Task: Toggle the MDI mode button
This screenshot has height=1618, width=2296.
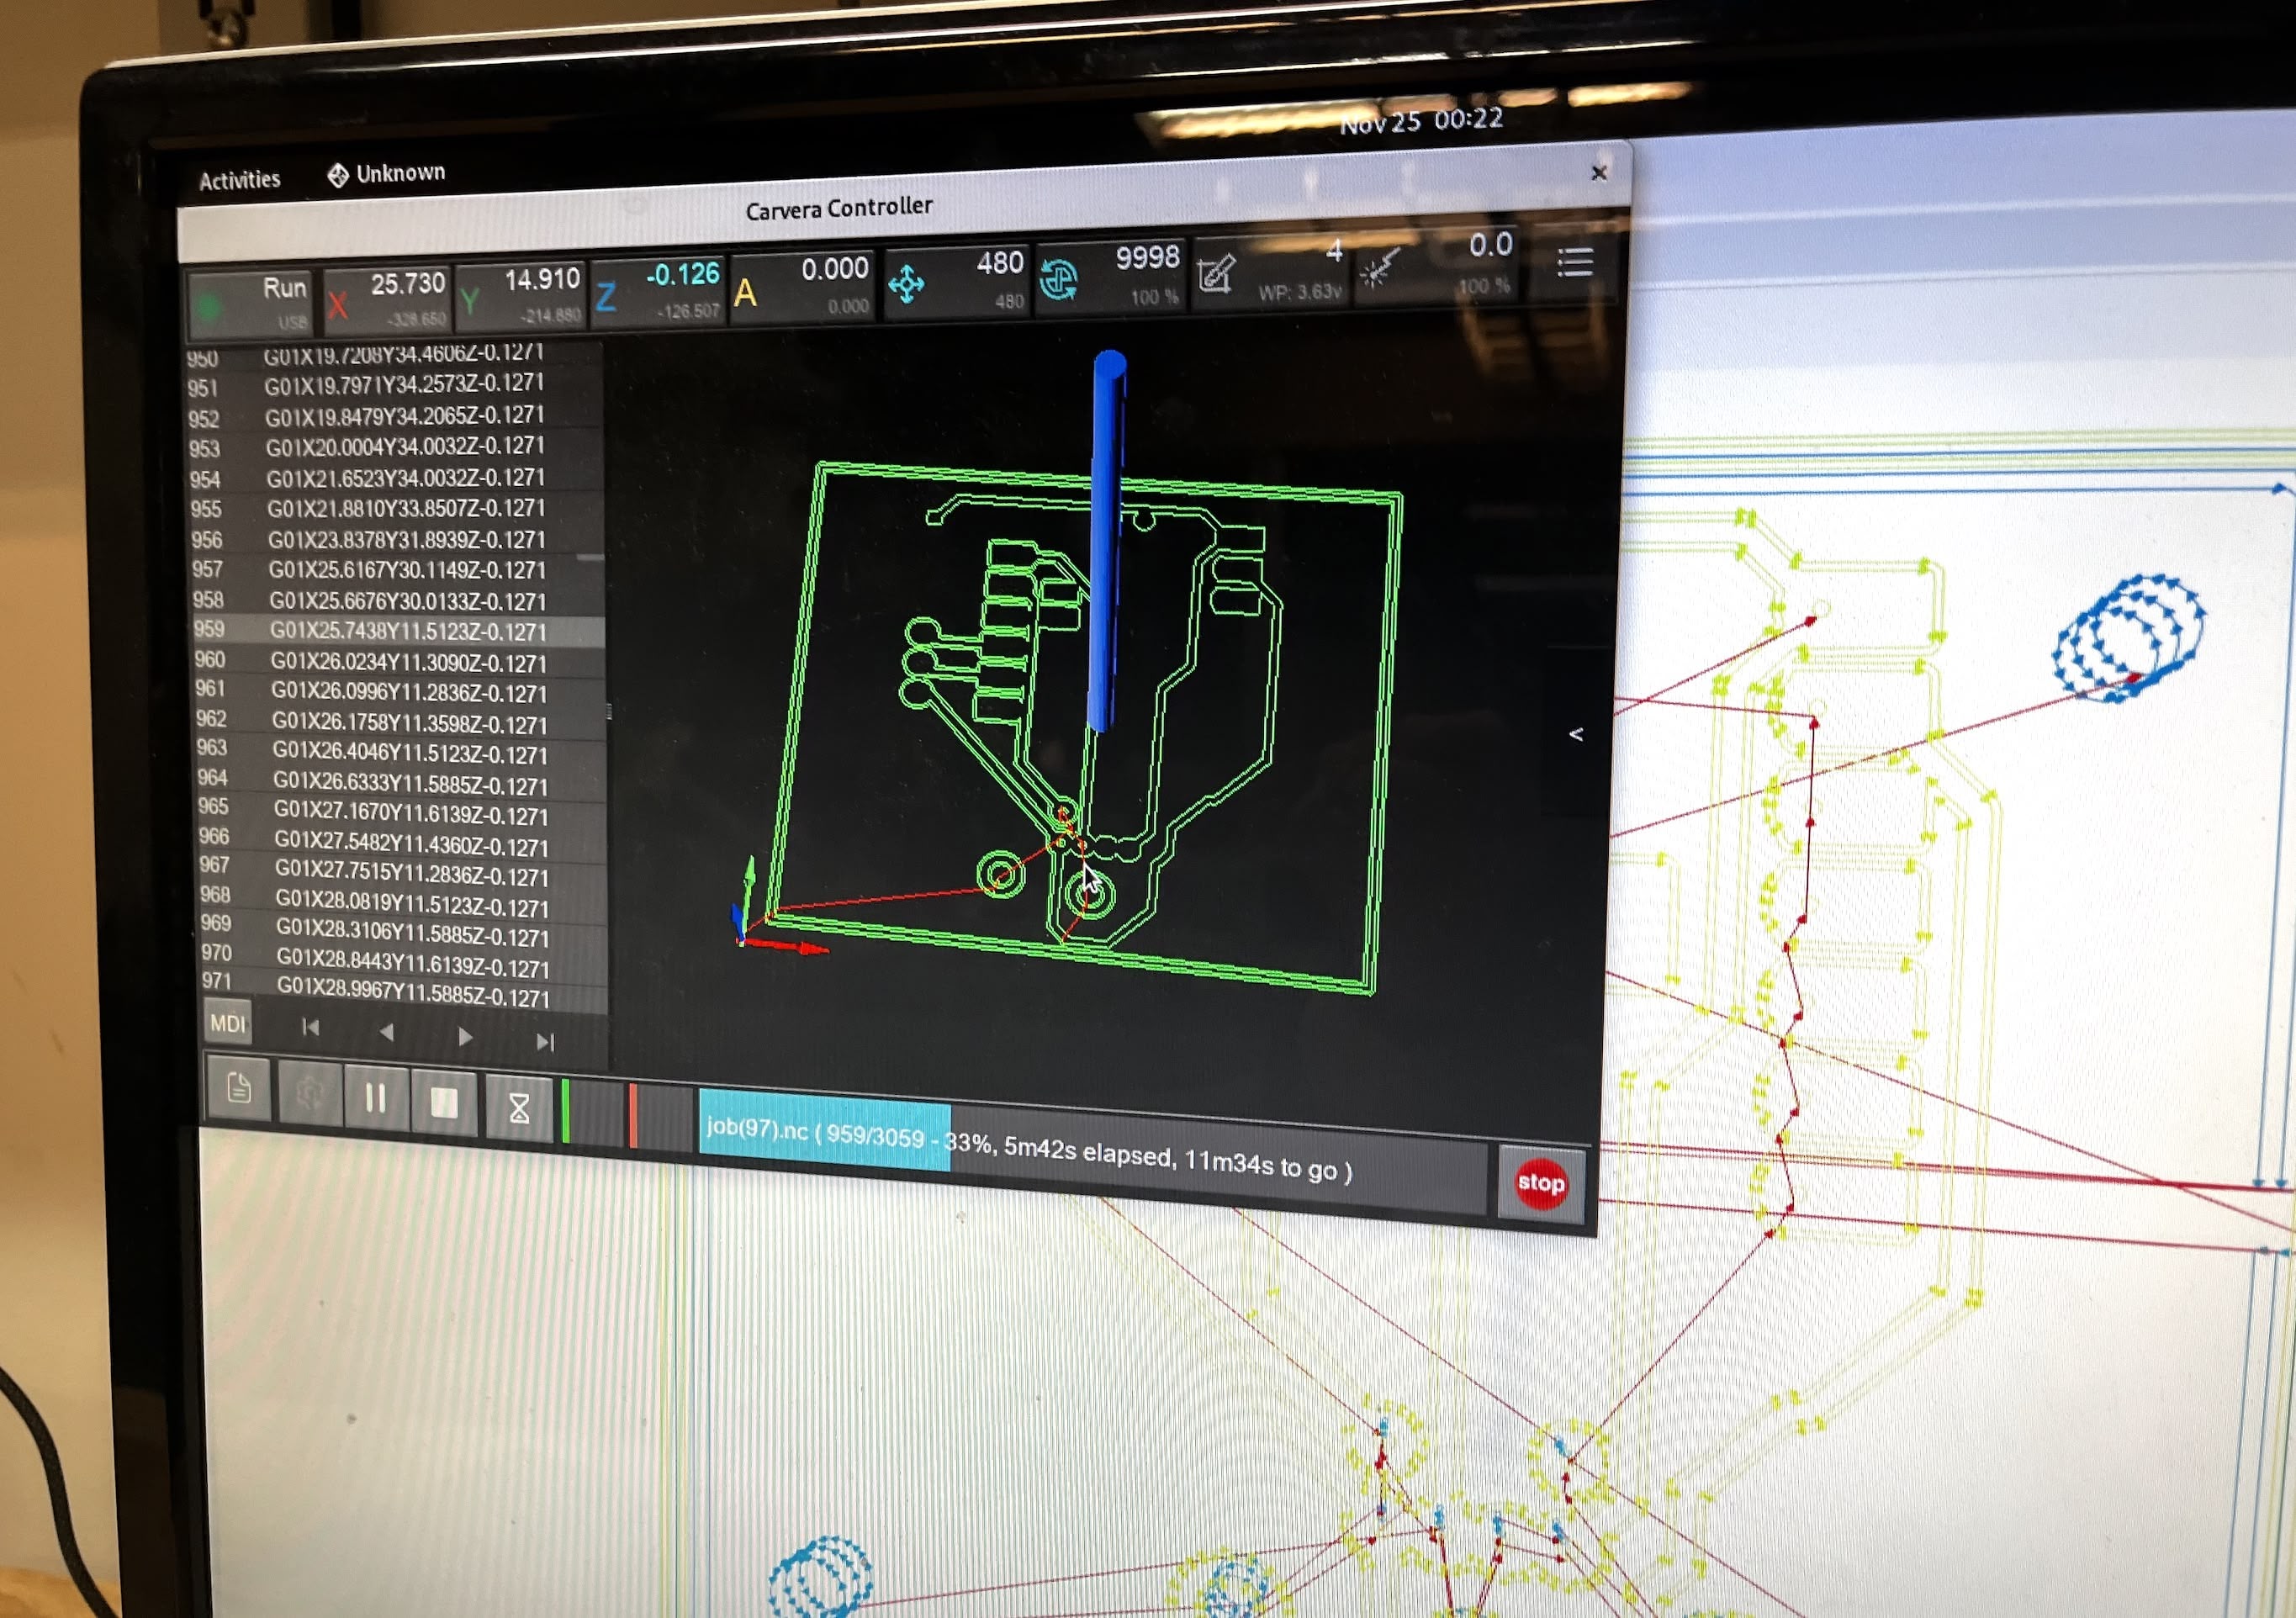Action: click(227, 1024)
